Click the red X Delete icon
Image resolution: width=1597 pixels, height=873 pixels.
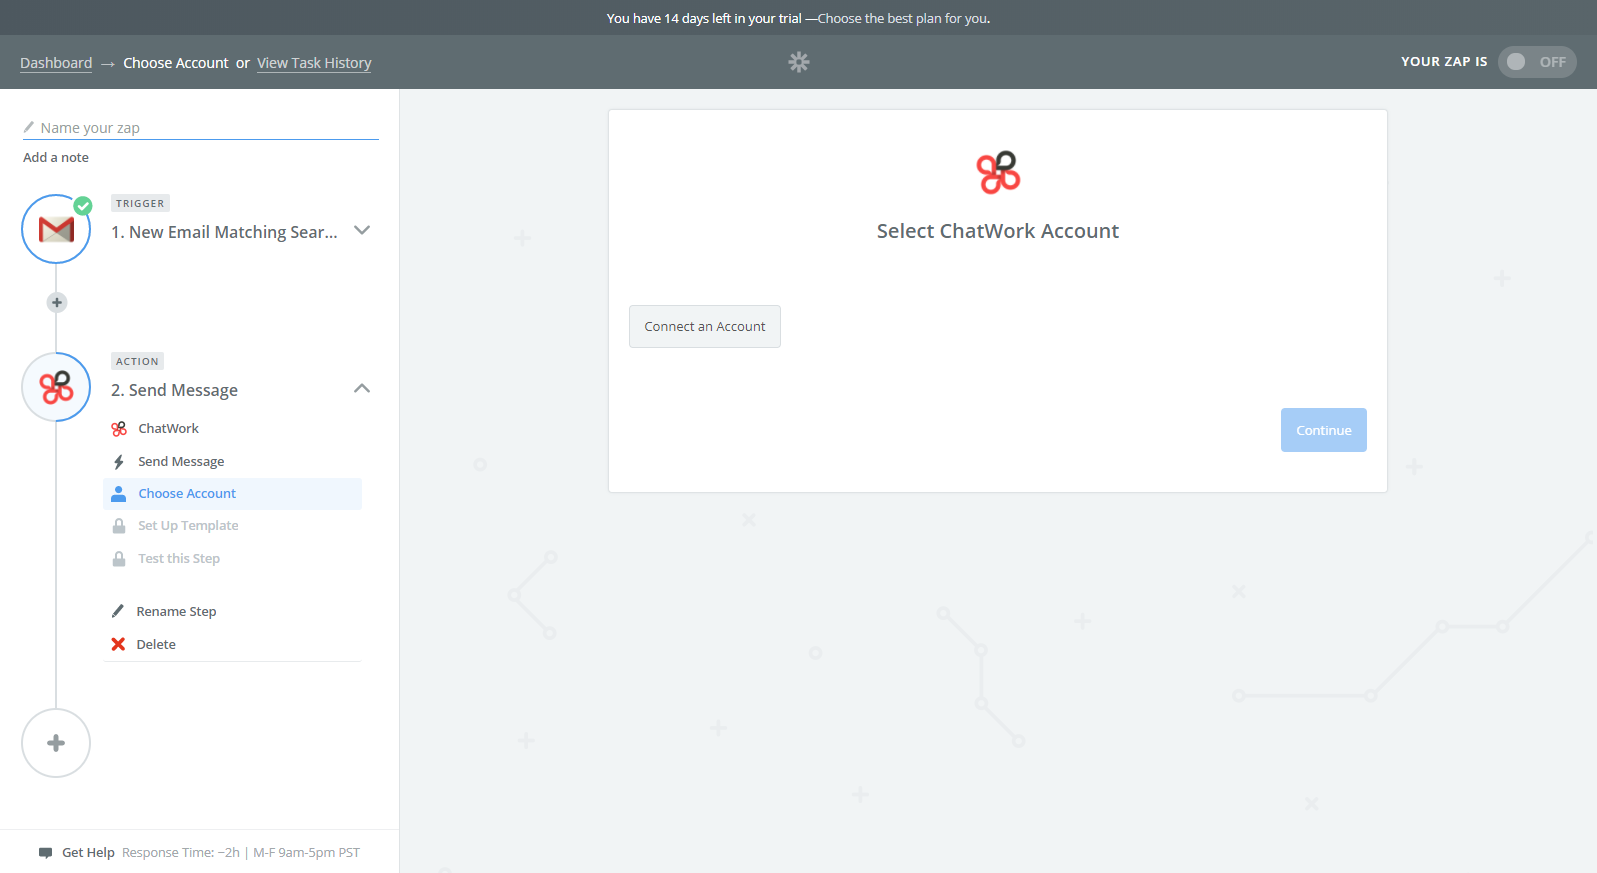[x=118, y=644]
